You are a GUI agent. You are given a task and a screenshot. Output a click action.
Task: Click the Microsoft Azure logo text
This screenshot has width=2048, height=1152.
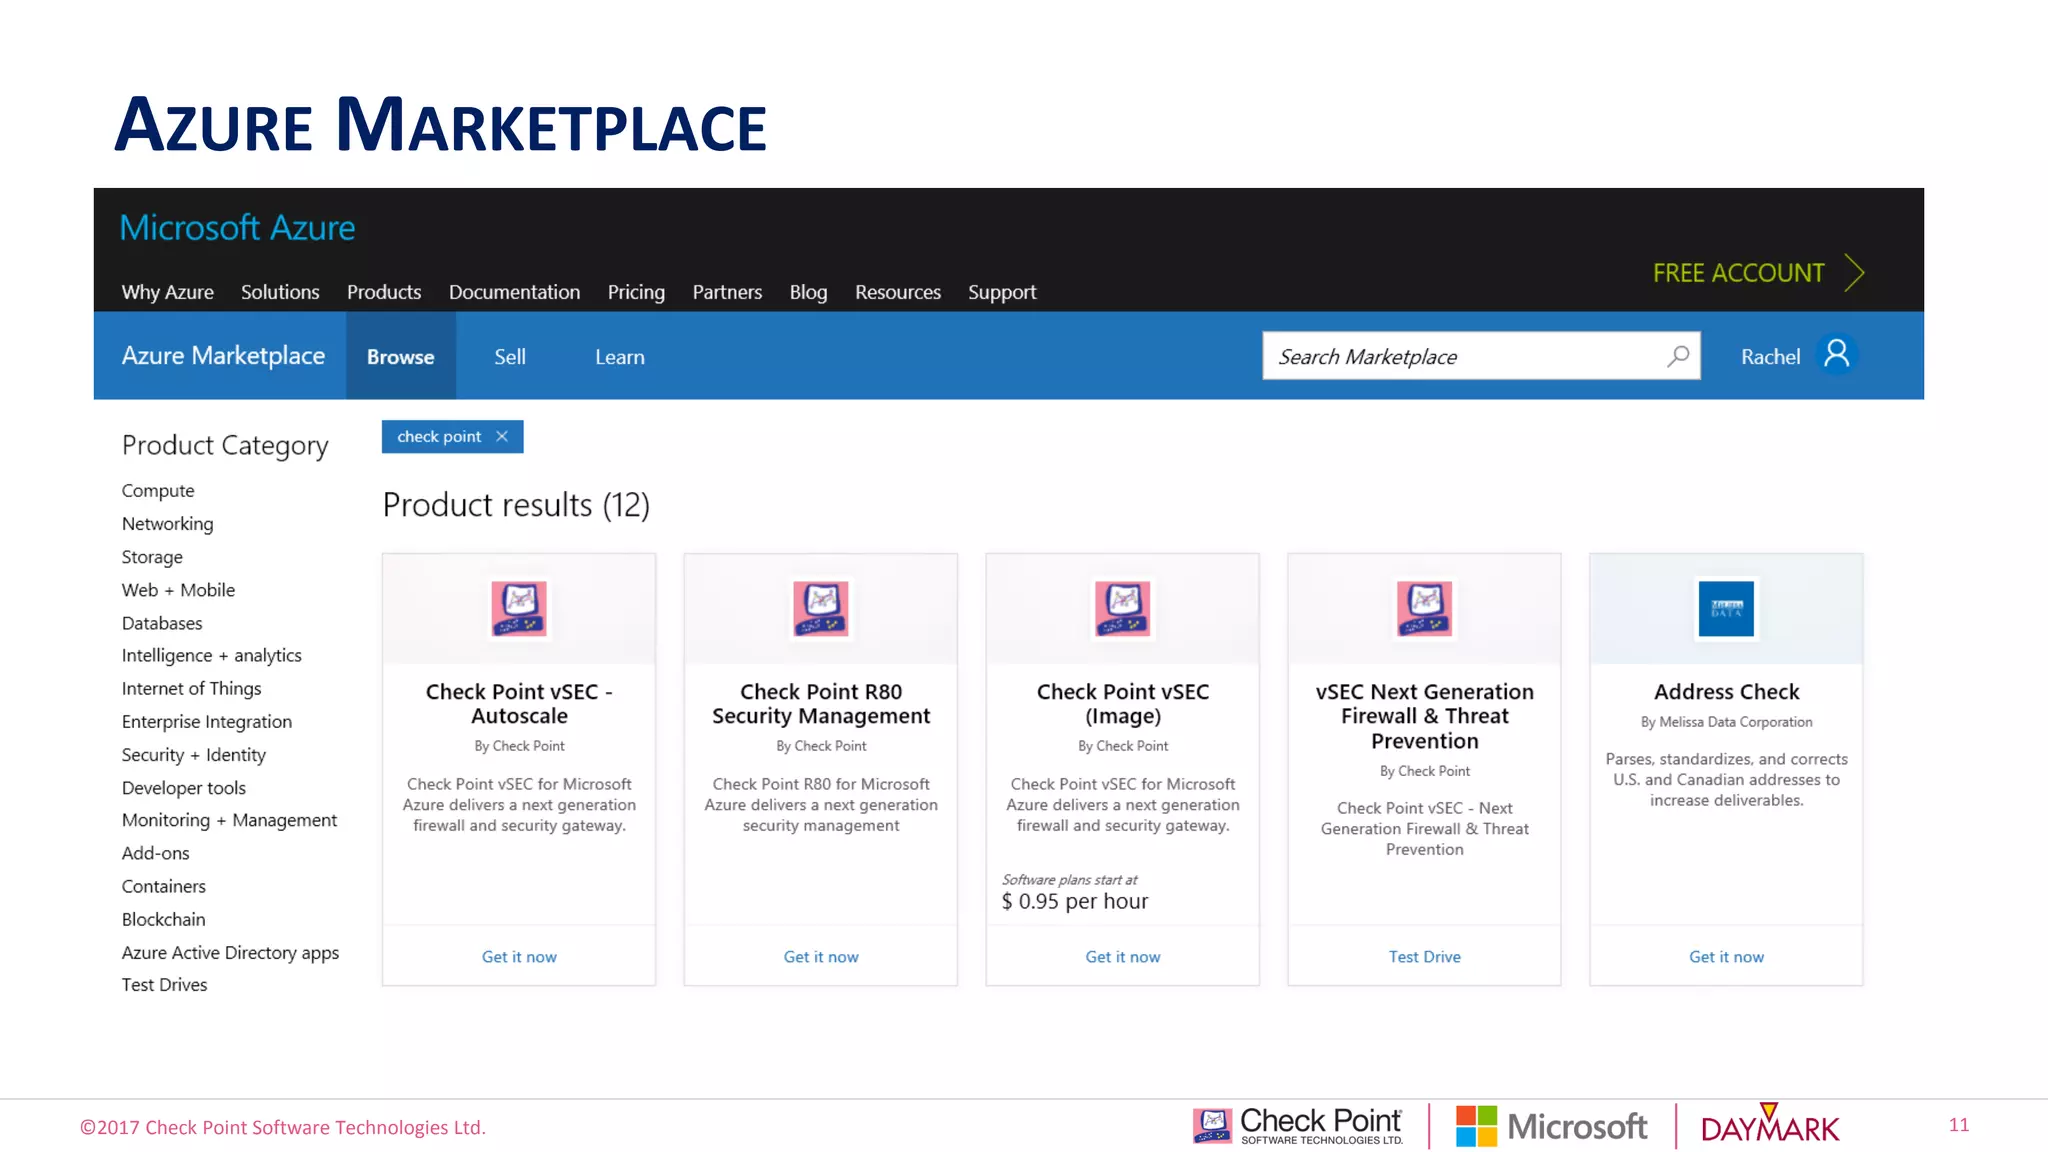[x=237, y=227]
